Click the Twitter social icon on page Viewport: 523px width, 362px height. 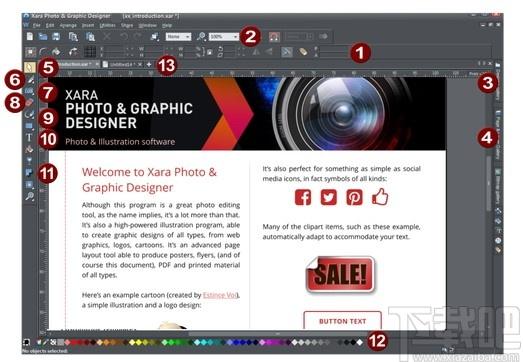[329, 197]
